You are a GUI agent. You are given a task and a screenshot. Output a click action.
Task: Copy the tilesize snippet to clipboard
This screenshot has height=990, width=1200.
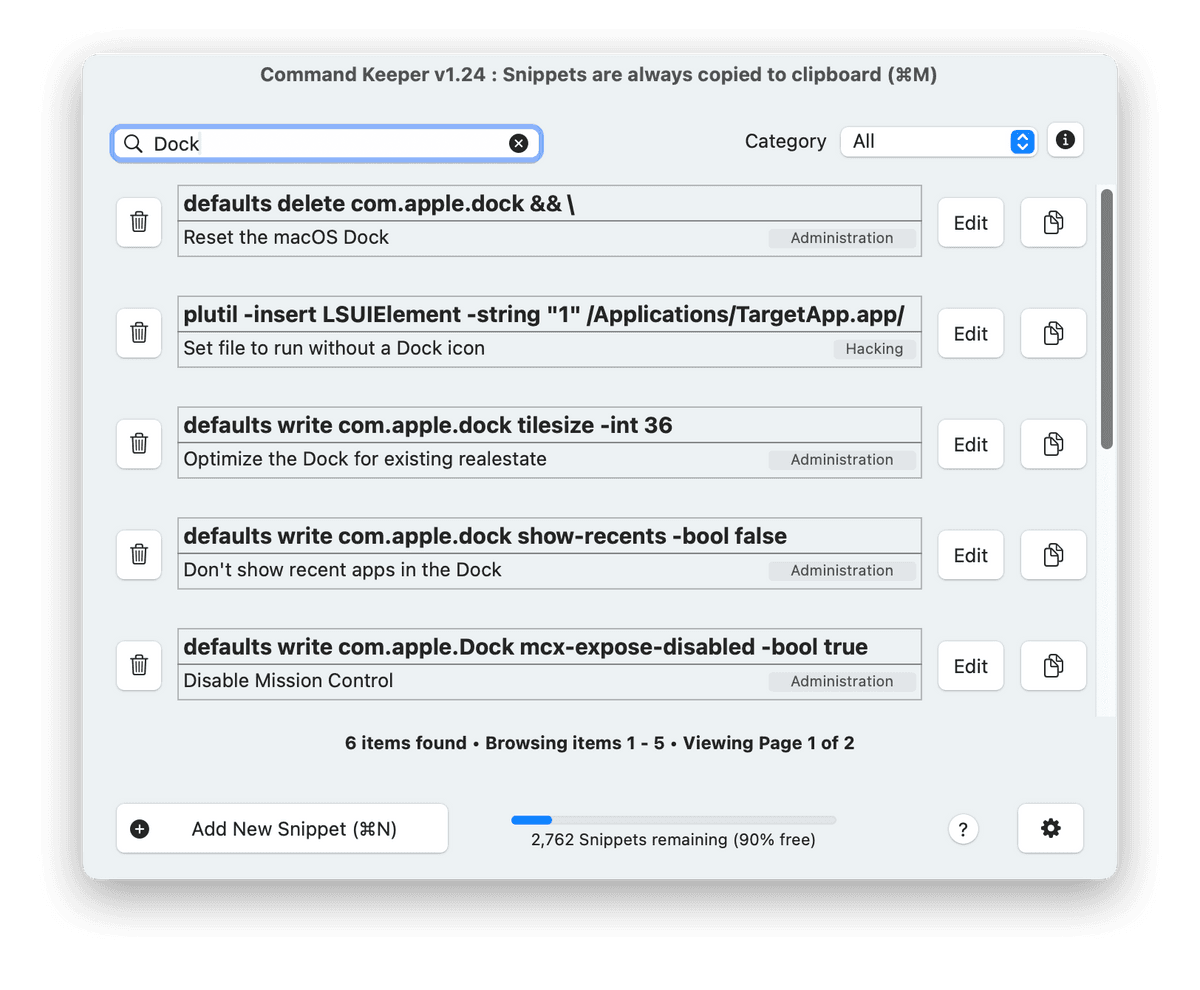[x=1052, y=444]
